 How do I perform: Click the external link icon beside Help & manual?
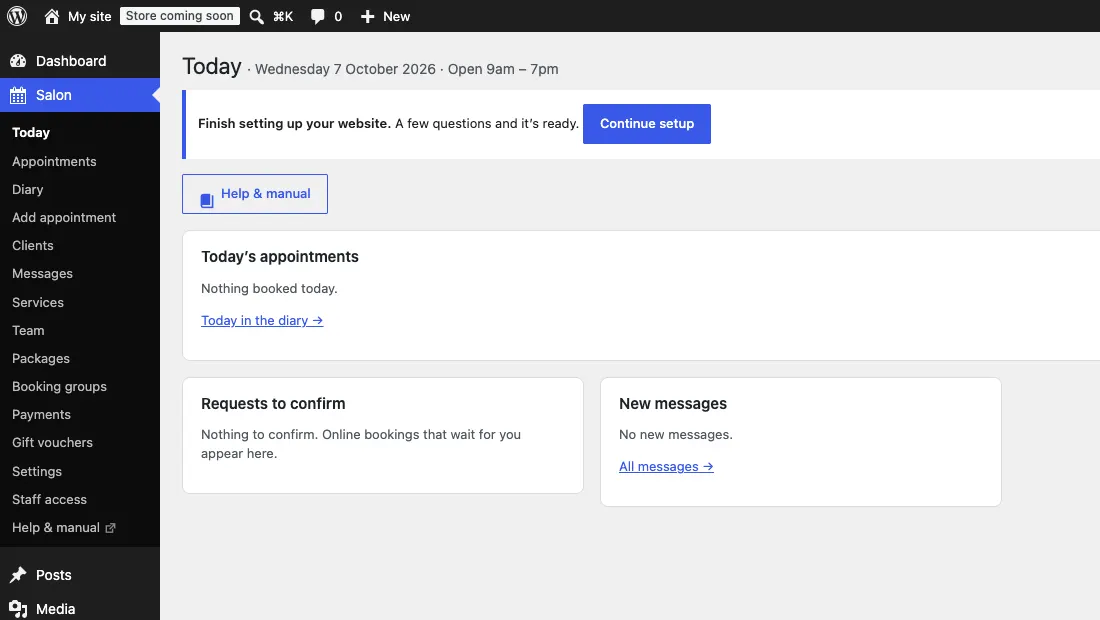coord(110,528)
